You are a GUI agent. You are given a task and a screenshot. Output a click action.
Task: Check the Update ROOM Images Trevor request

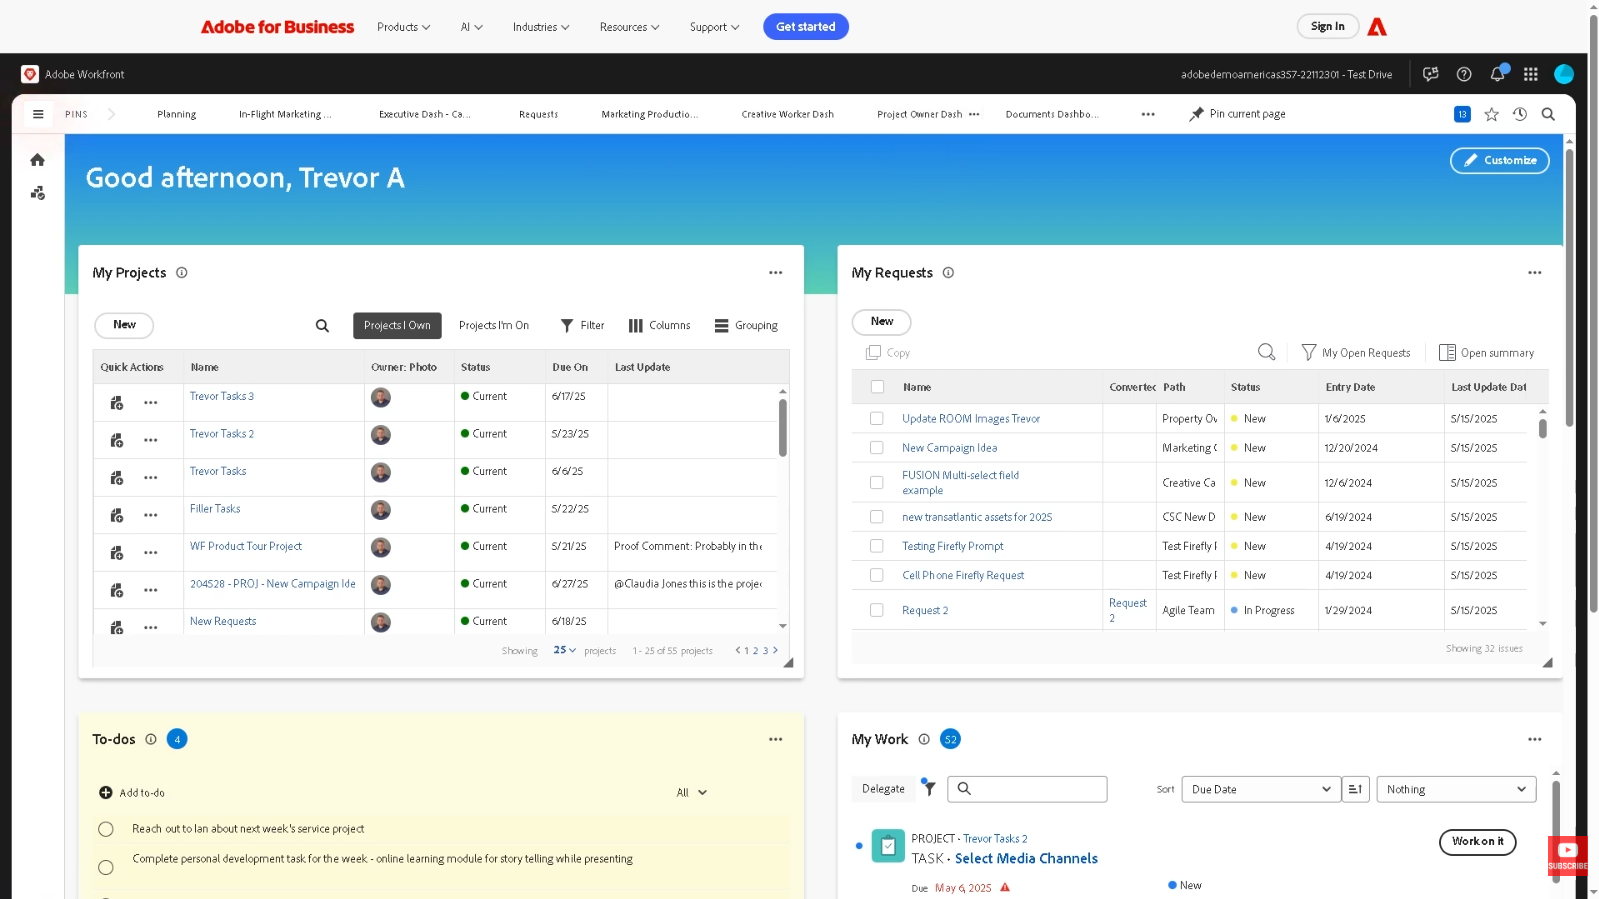[x=877, y=419]
